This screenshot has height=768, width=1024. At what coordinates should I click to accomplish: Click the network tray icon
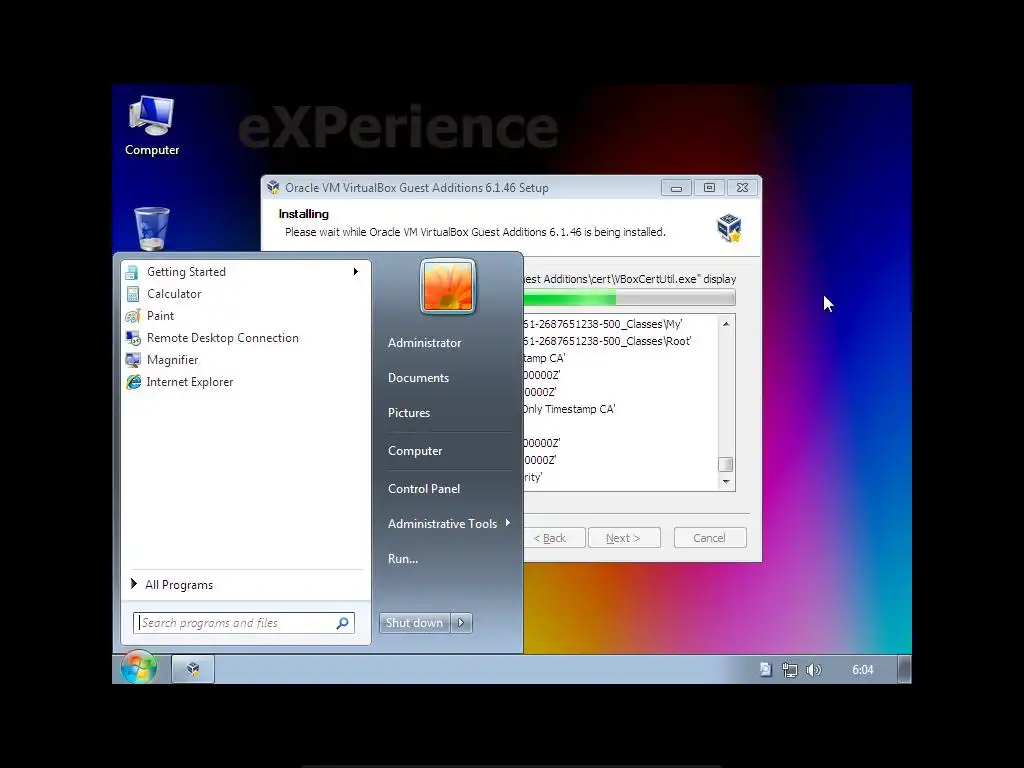tap(790, 670)
